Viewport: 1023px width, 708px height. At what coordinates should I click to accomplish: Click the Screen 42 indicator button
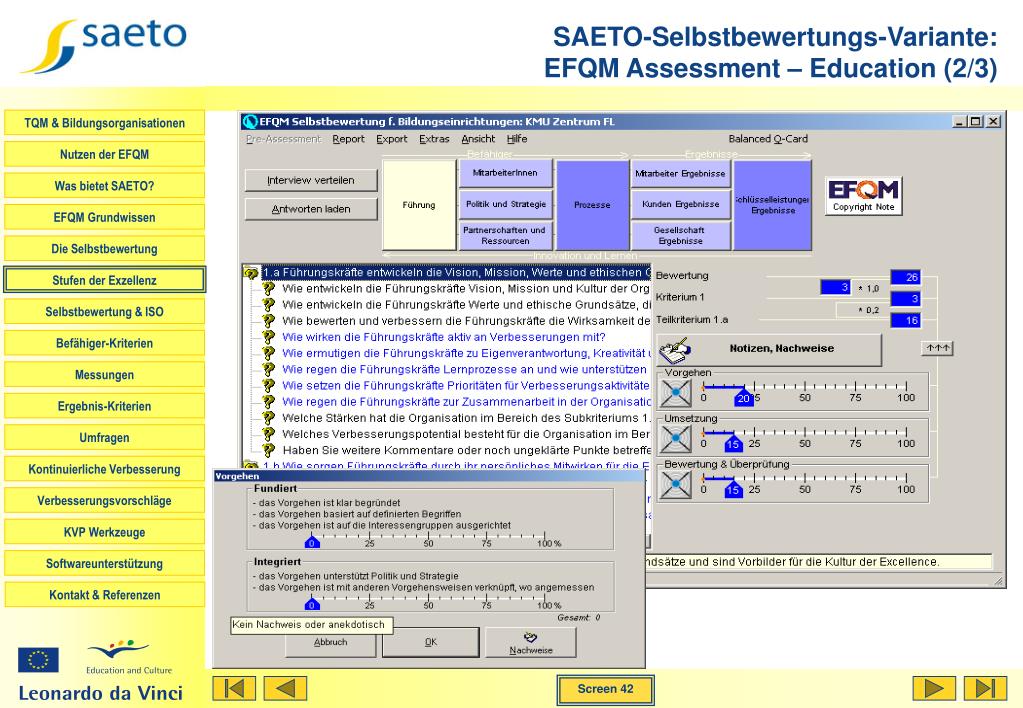605,689
